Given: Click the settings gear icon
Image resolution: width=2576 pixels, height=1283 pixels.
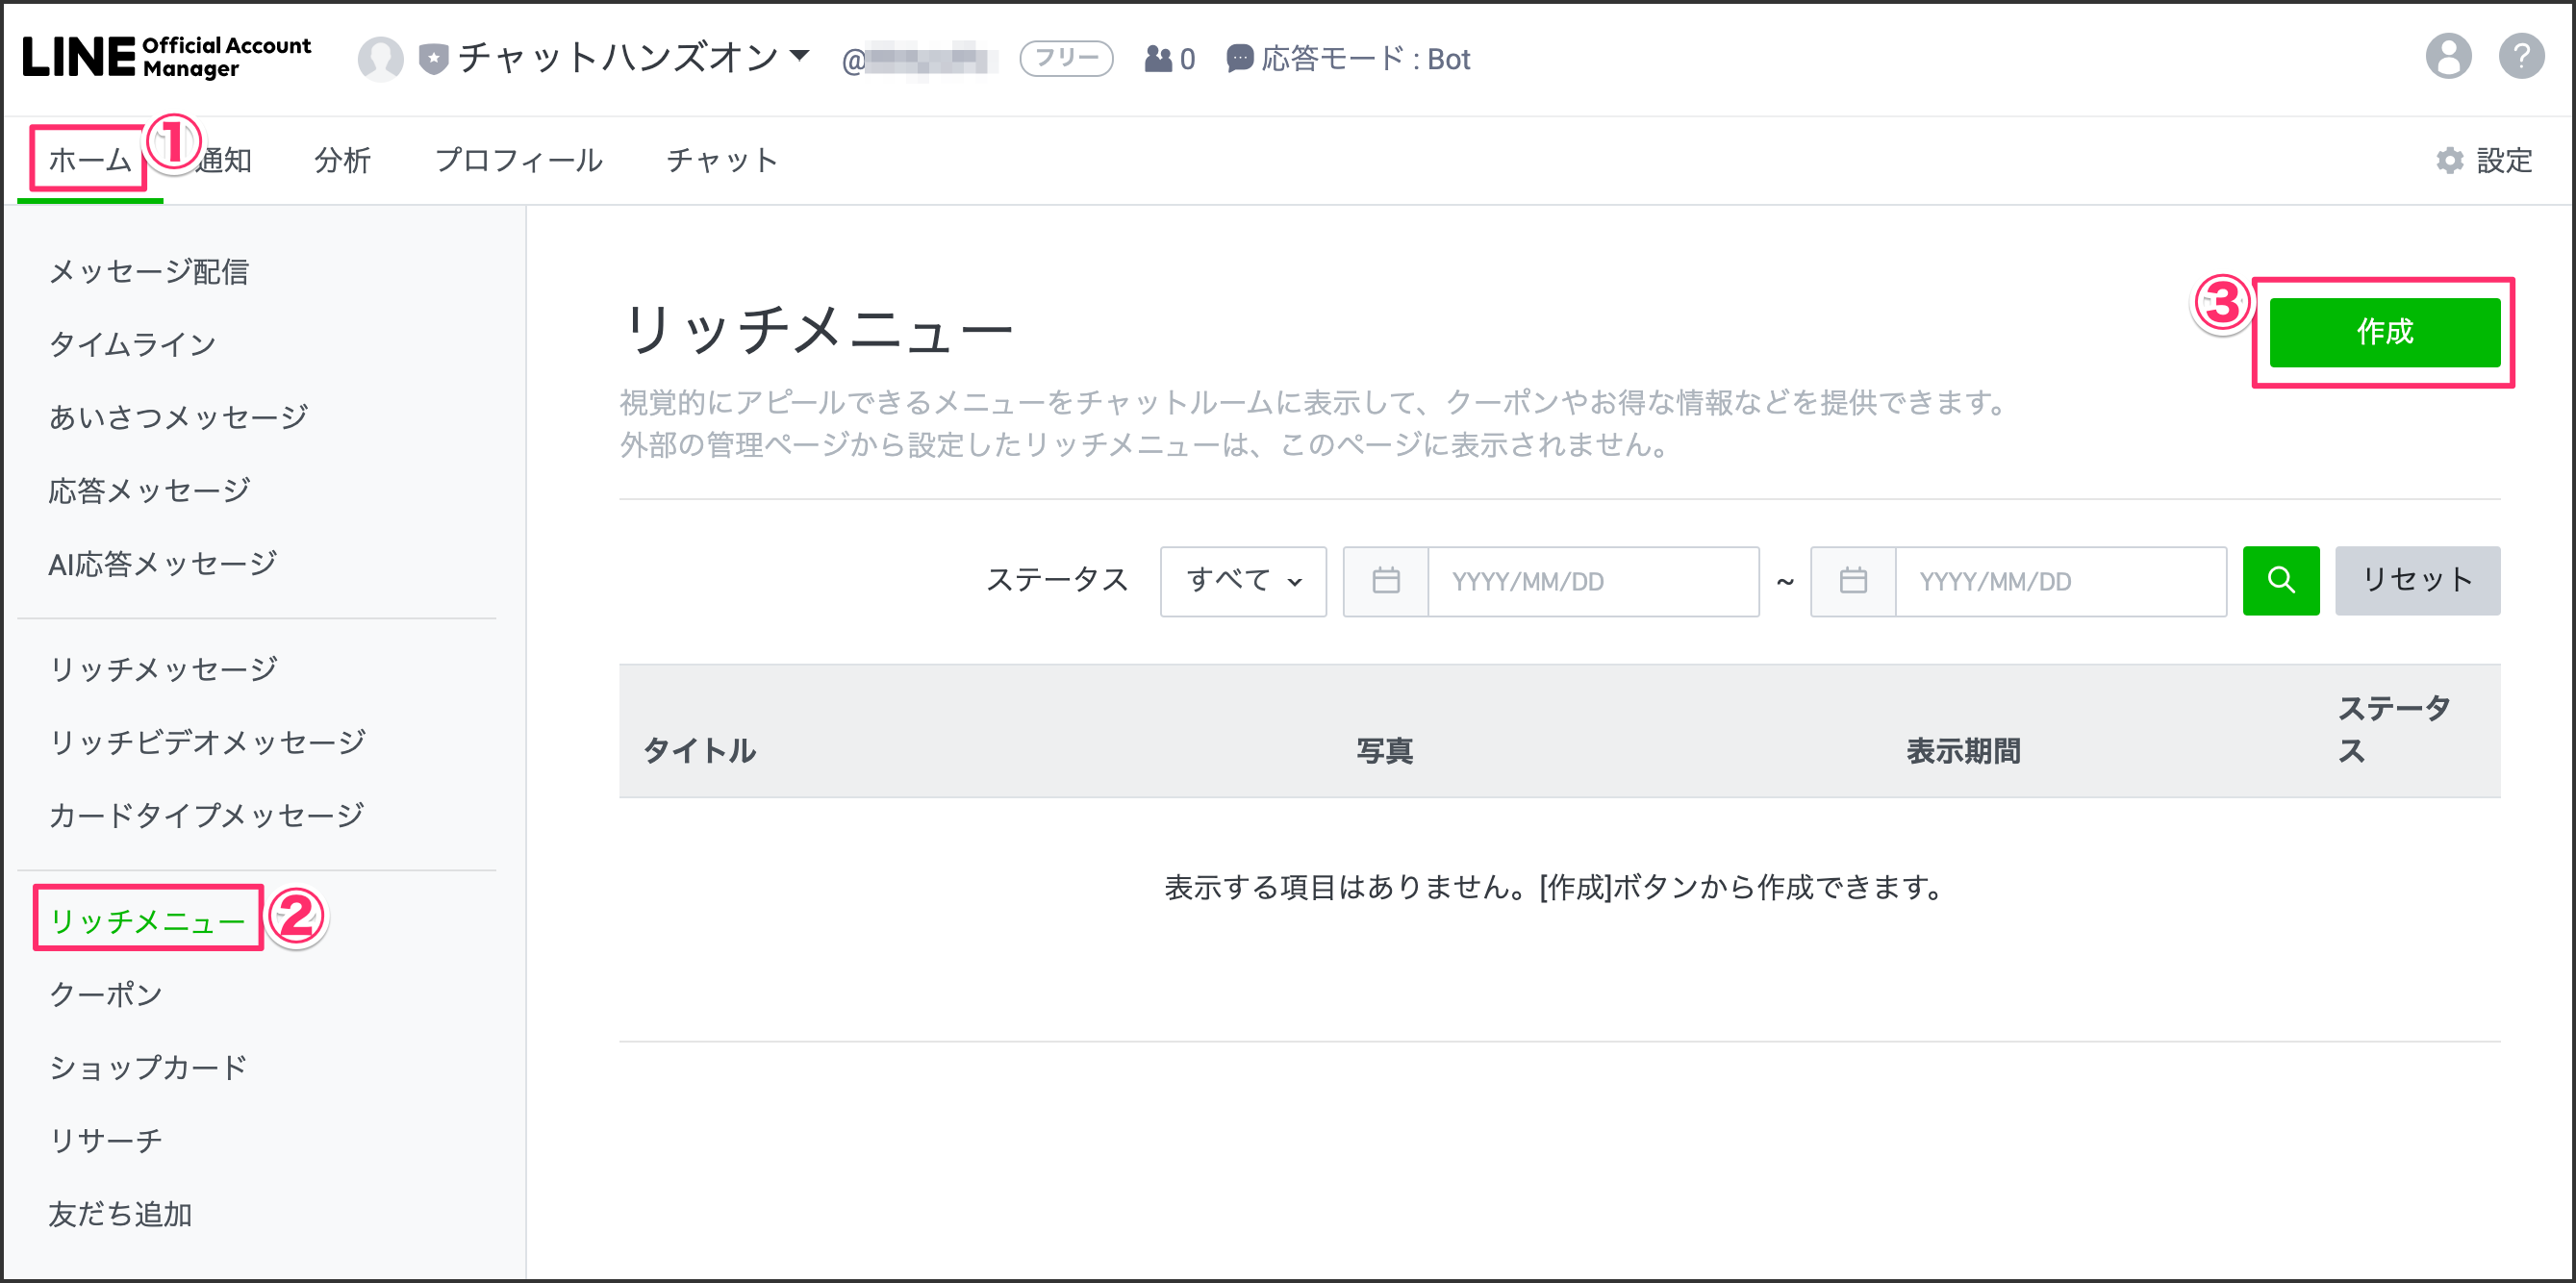Looking at the screenshot, I should [2449, 160].
